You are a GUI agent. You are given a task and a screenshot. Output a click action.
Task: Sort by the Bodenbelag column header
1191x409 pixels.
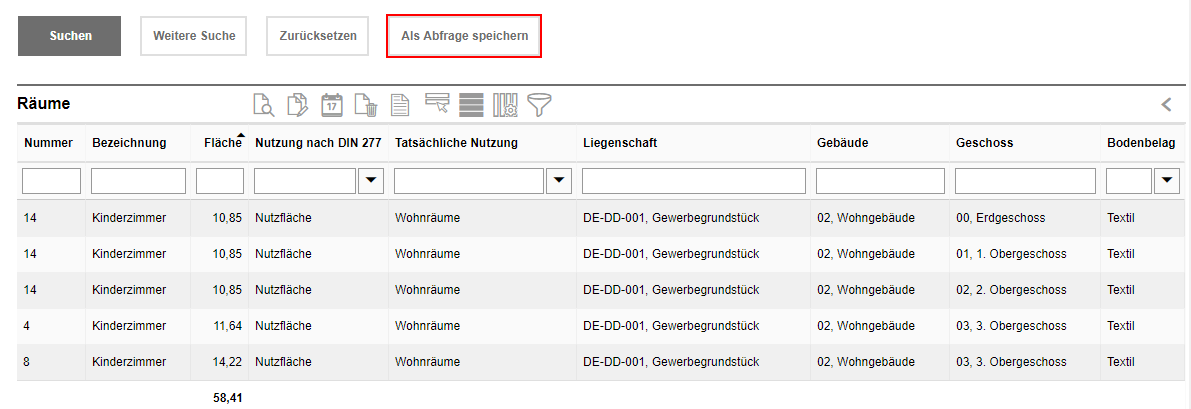(x=1142, y=143)
